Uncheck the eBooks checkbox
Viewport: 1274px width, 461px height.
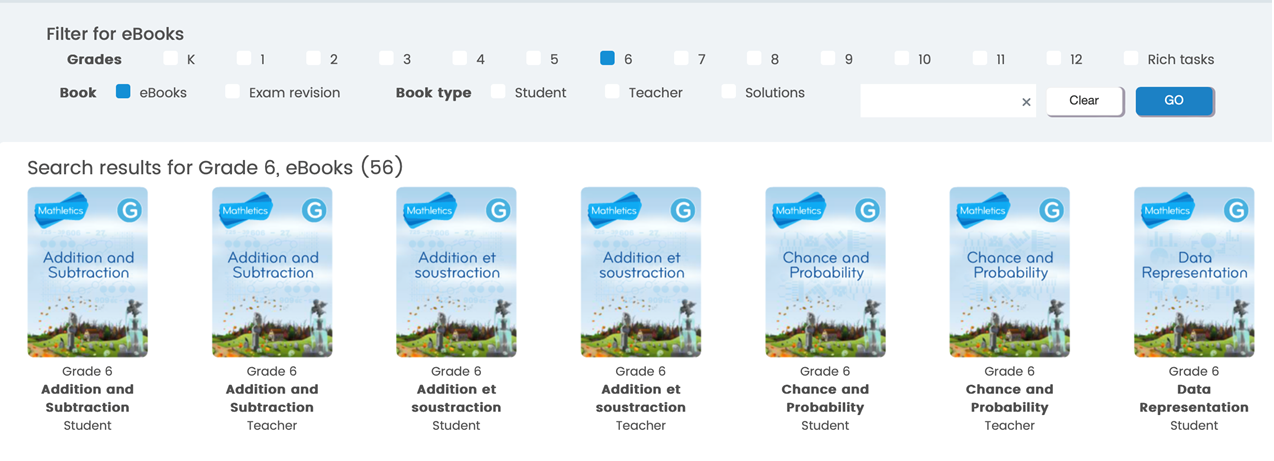click(123, 92)
